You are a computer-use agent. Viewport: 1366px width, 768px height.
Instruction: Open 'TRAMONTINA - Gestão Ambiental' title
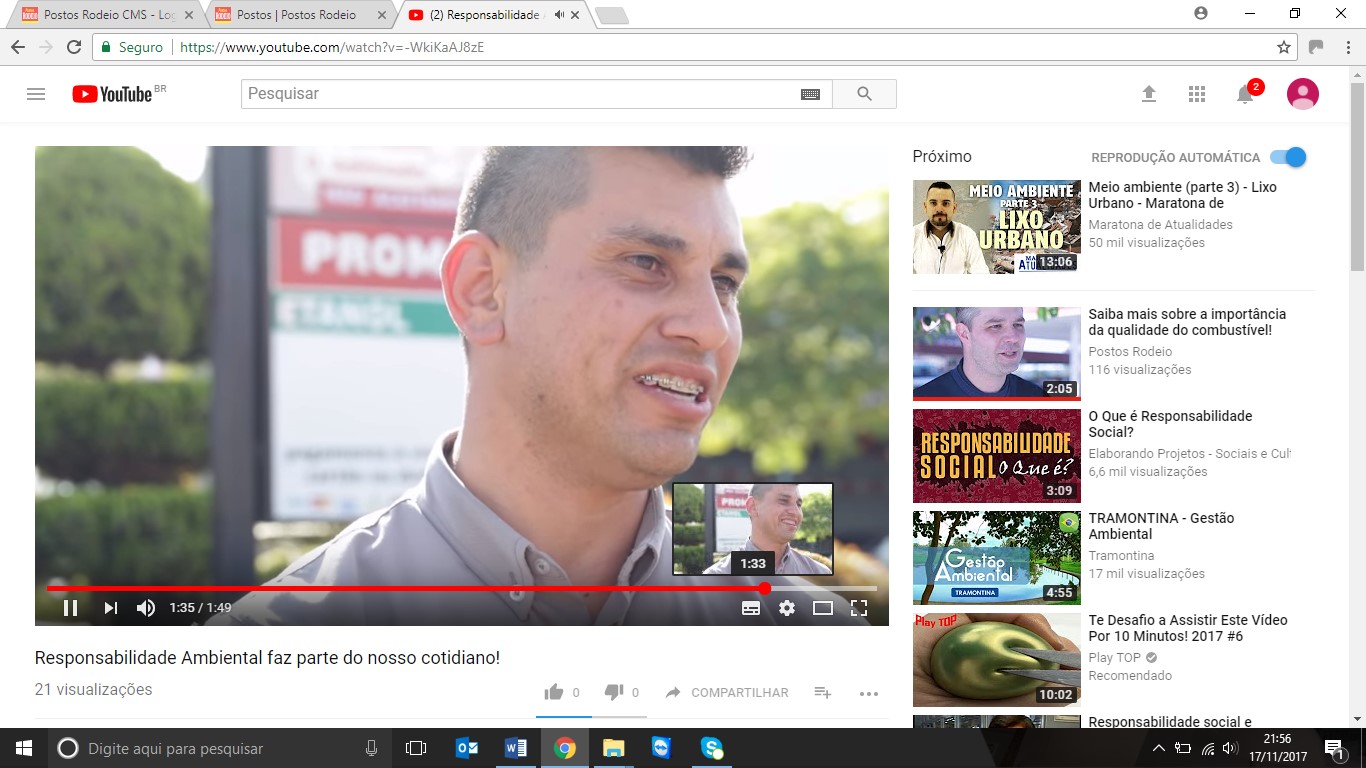tap(1161, 526)
